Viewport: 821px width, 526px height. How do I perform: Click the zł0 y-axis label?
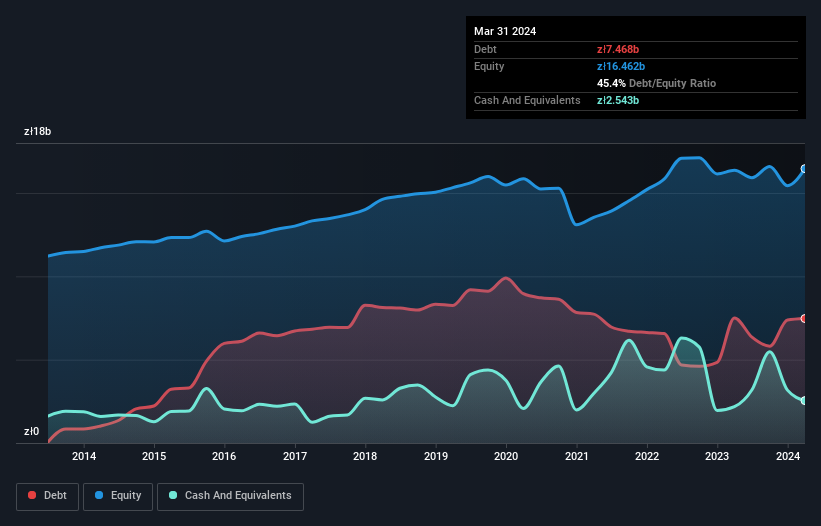click(x=31, y=431)
